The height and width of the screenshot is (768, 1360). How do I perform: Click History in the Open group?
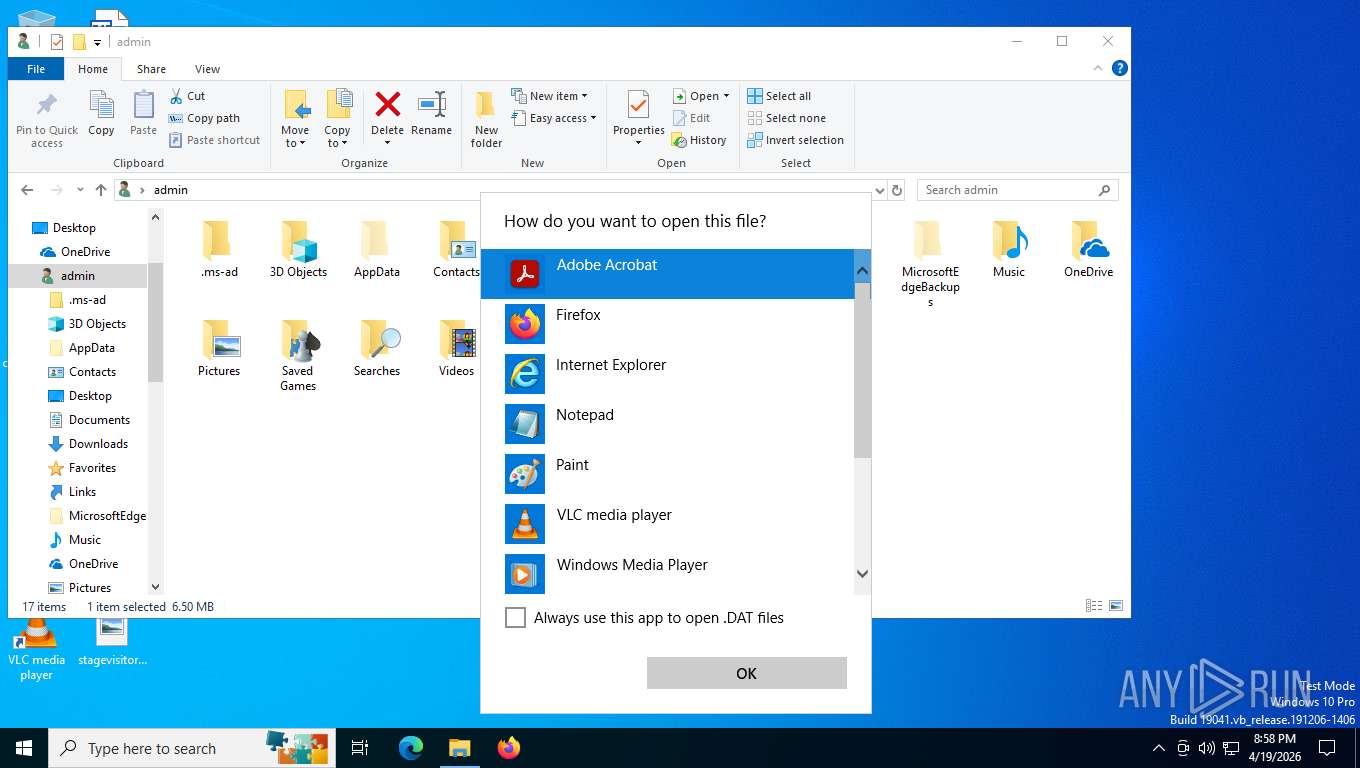pyautogui.click(x=699, y=140)
